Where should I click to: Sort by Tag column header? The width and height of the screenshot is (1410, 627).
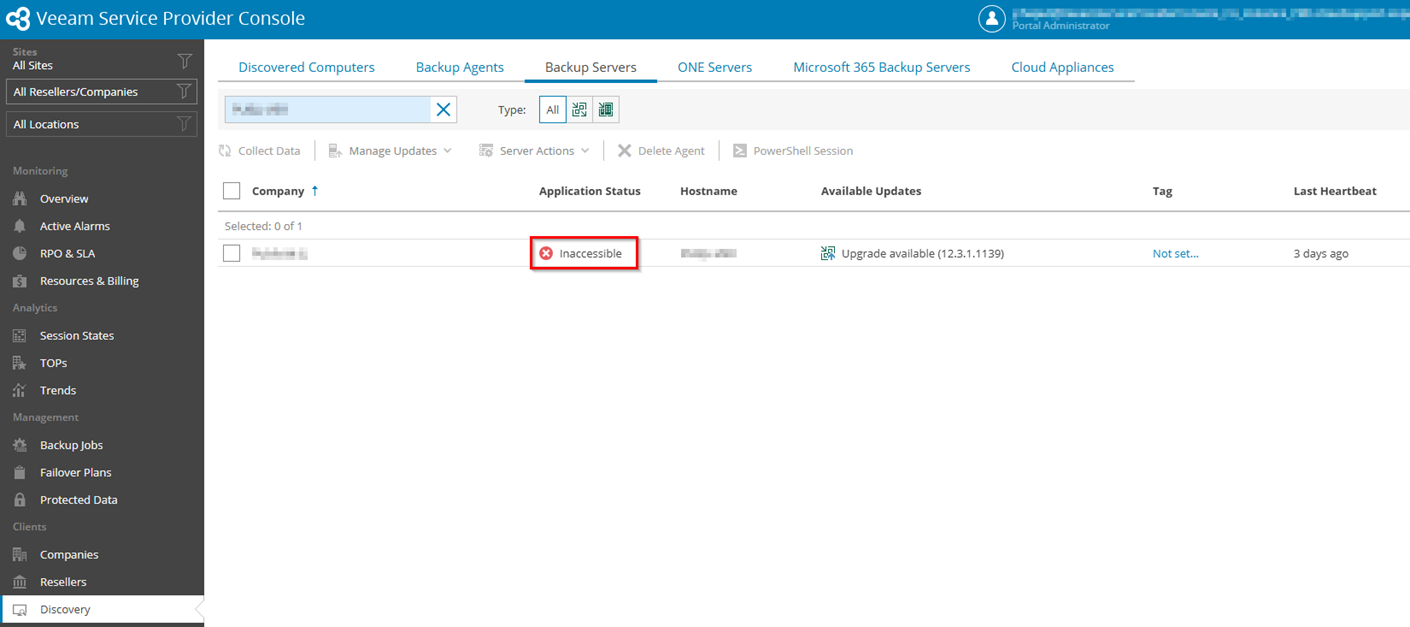(1162, 191)
